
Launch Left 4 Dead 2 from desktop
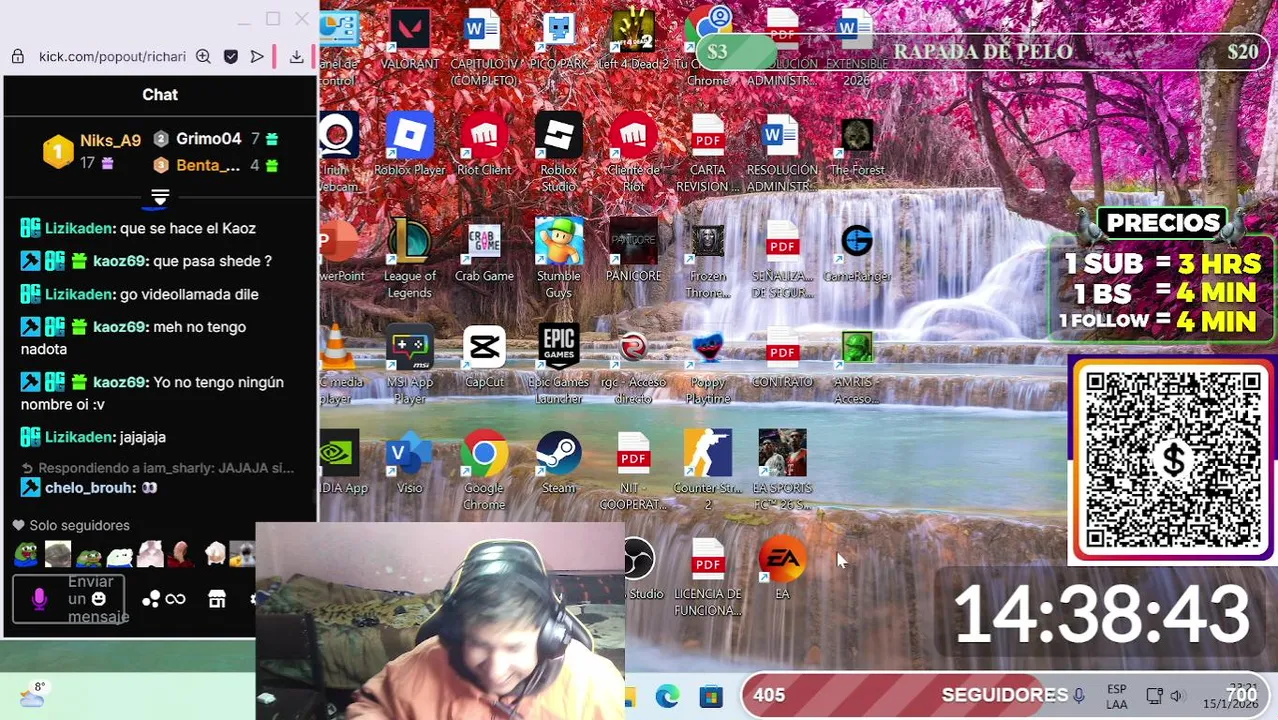633,40
